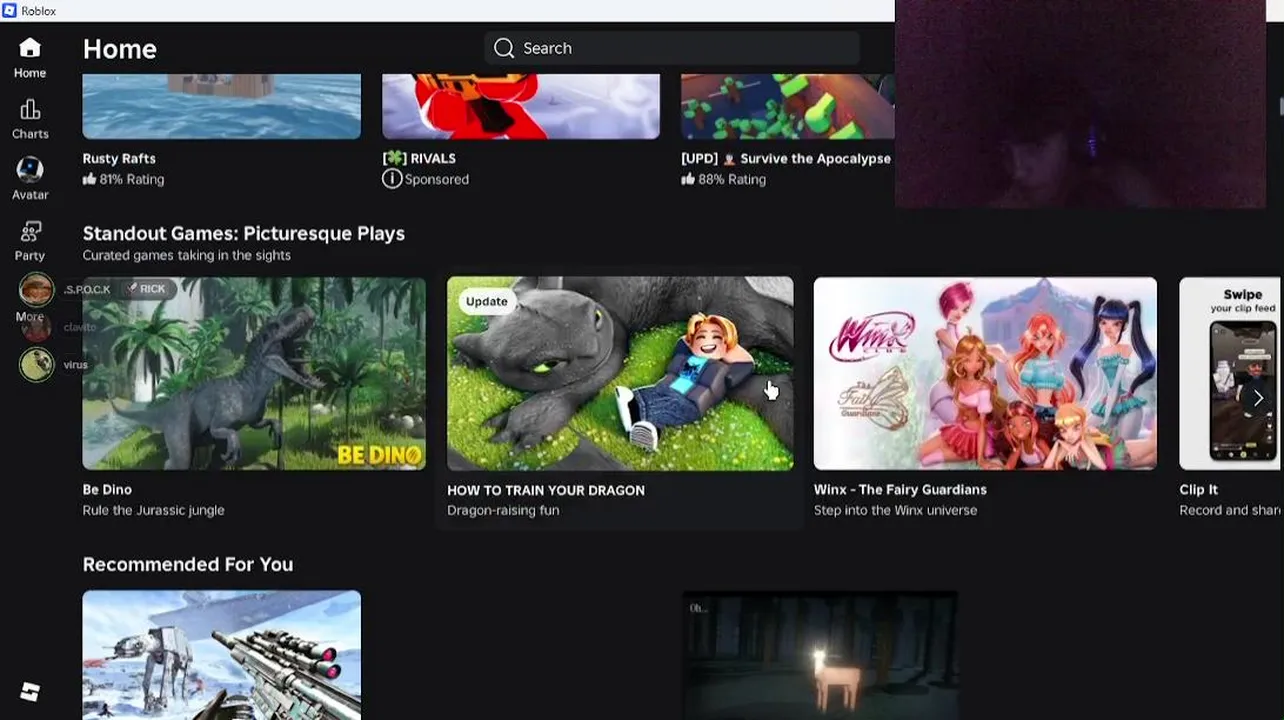Viewport: 1284px width, 720px height.
Task: Open the Avatar sidebar icon
Action: pyautogui.click(x=30, y=169)
